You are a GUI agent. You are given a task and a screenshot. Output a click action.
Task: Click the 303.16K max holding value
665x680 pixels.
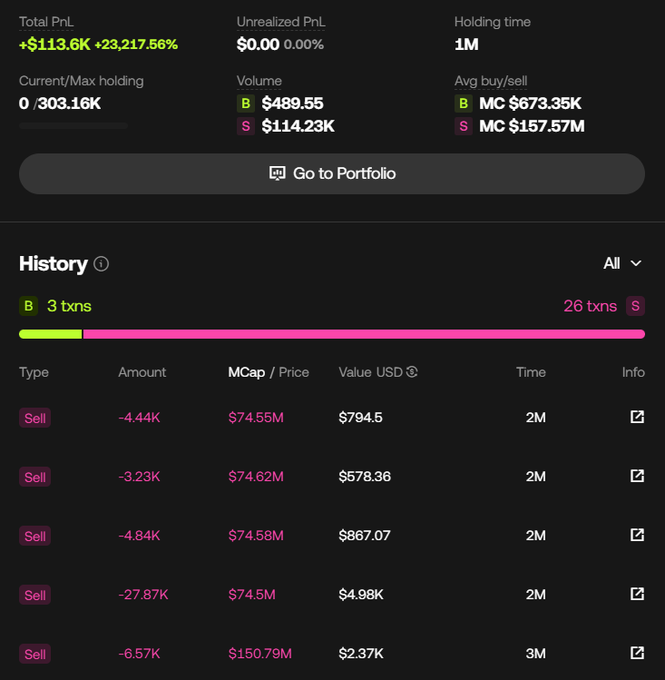pyautogui.click(x=69, y=103)
